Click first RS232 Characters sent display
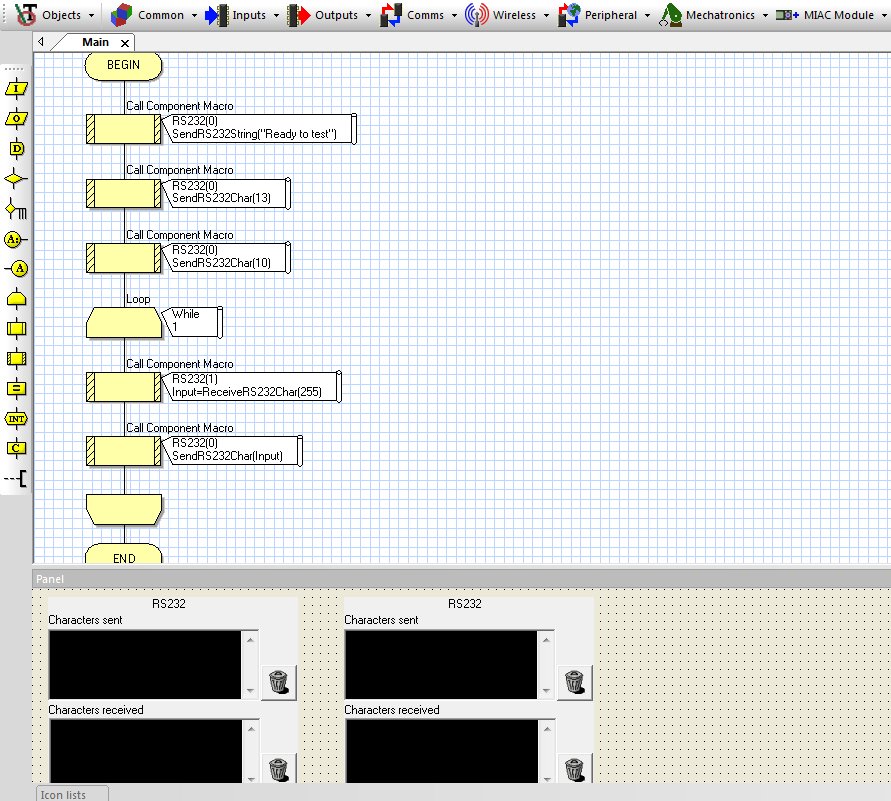 click(x=145, y=665)
